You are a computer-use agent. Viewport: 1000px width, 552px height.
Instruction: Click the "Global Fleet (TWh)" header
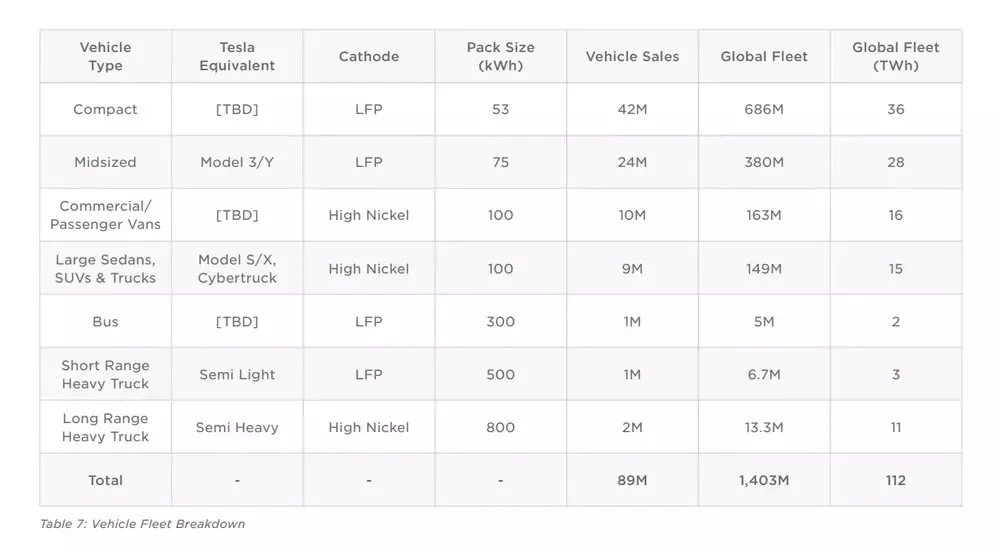coord(895,56)
